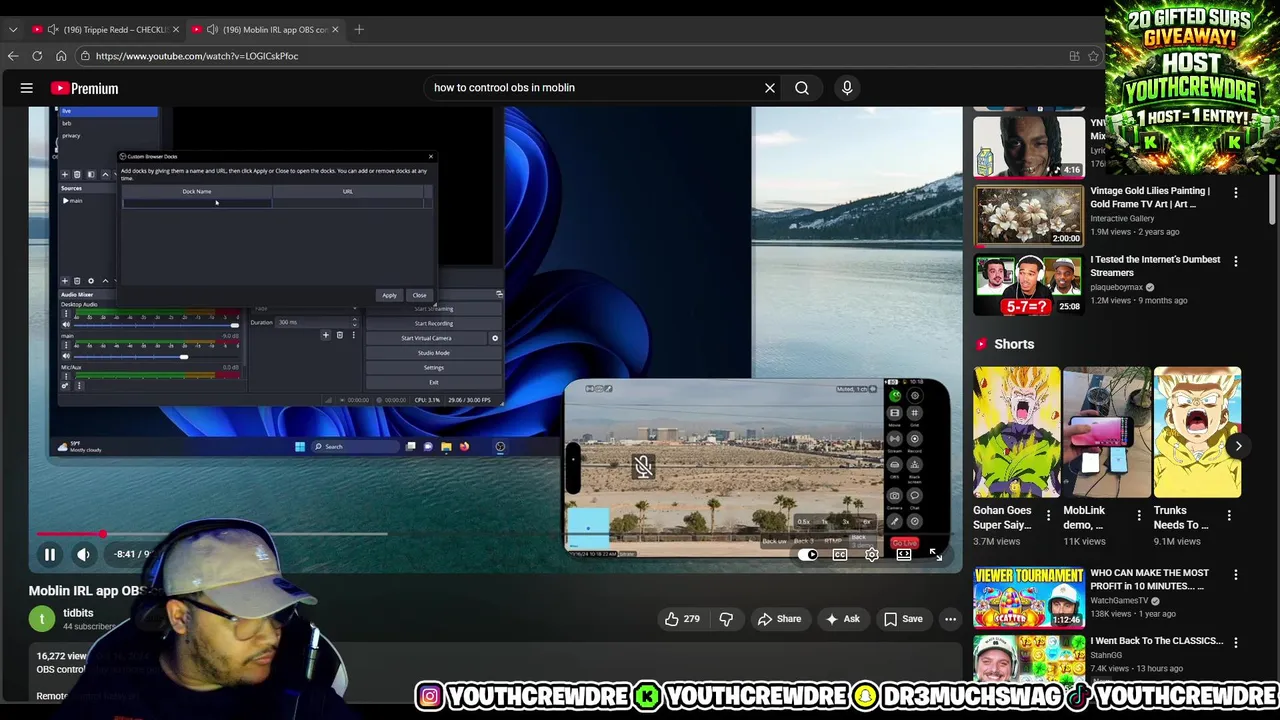Open the plaqueboymax channel link
The image size is (1280, 720).
(1116, 287)
